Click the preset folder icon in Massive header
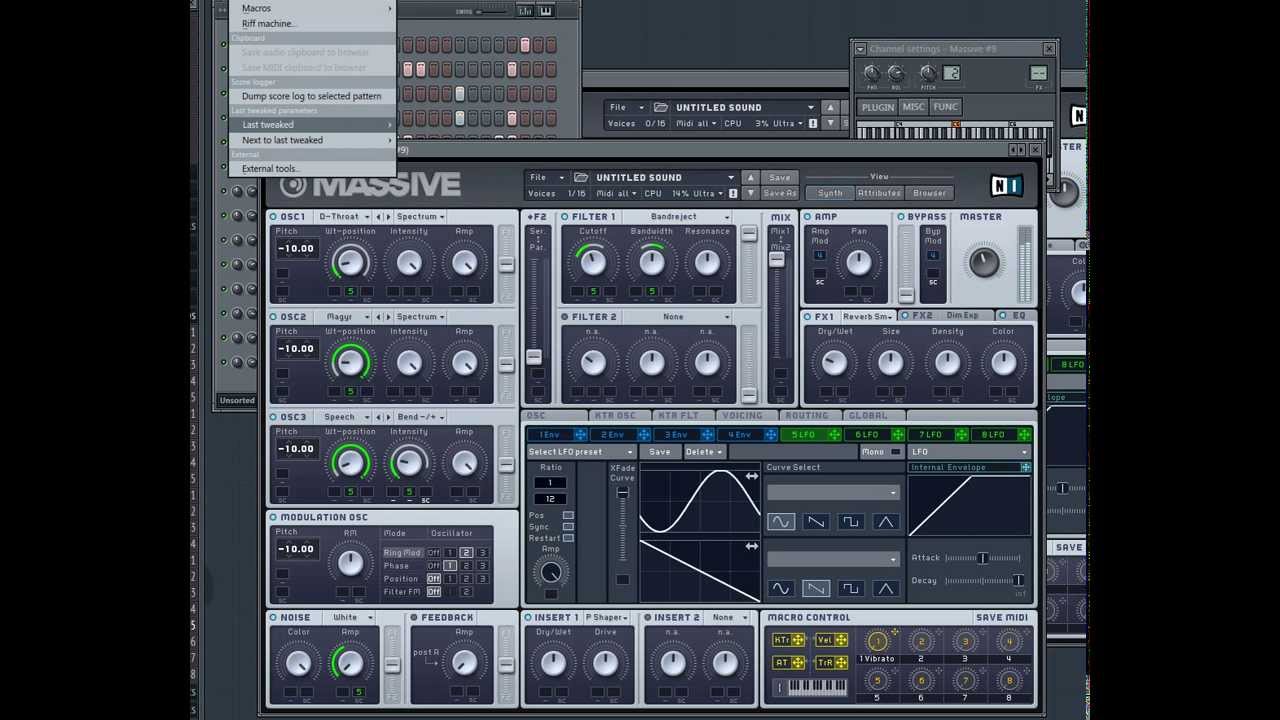Image resolution: width=1280 pixels, height=720 pixels. coord(581,177)
